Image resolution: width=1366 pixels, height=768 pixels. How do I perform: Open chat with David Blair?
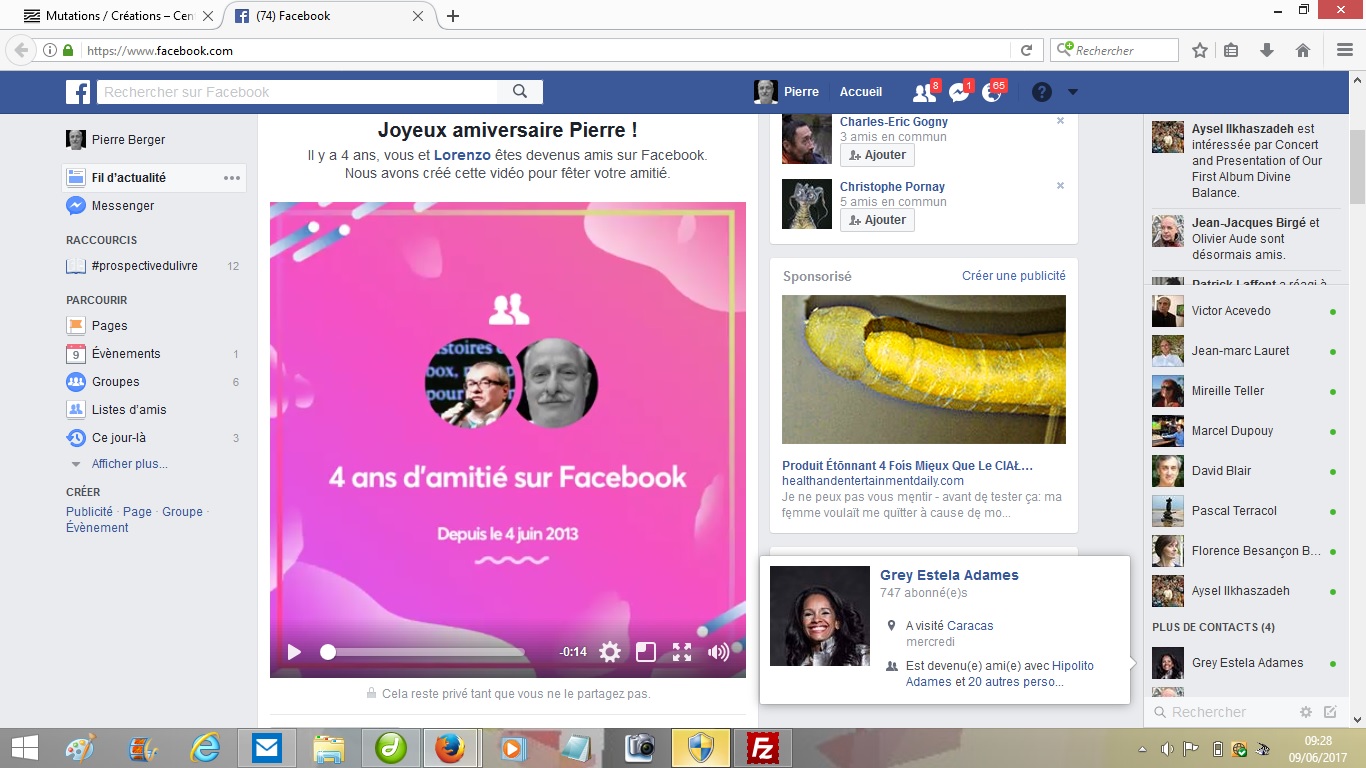point(1245,471)
